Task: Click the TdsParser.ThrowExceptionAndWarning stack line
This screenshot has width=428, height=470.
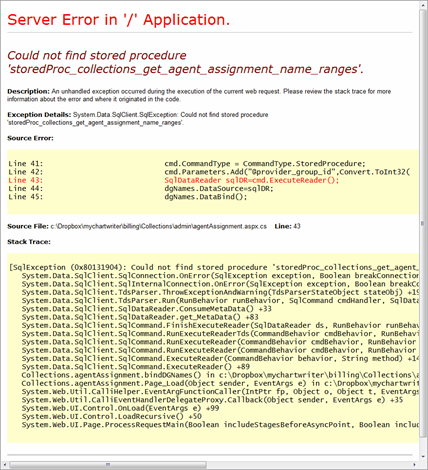Action: coord(220,292)
